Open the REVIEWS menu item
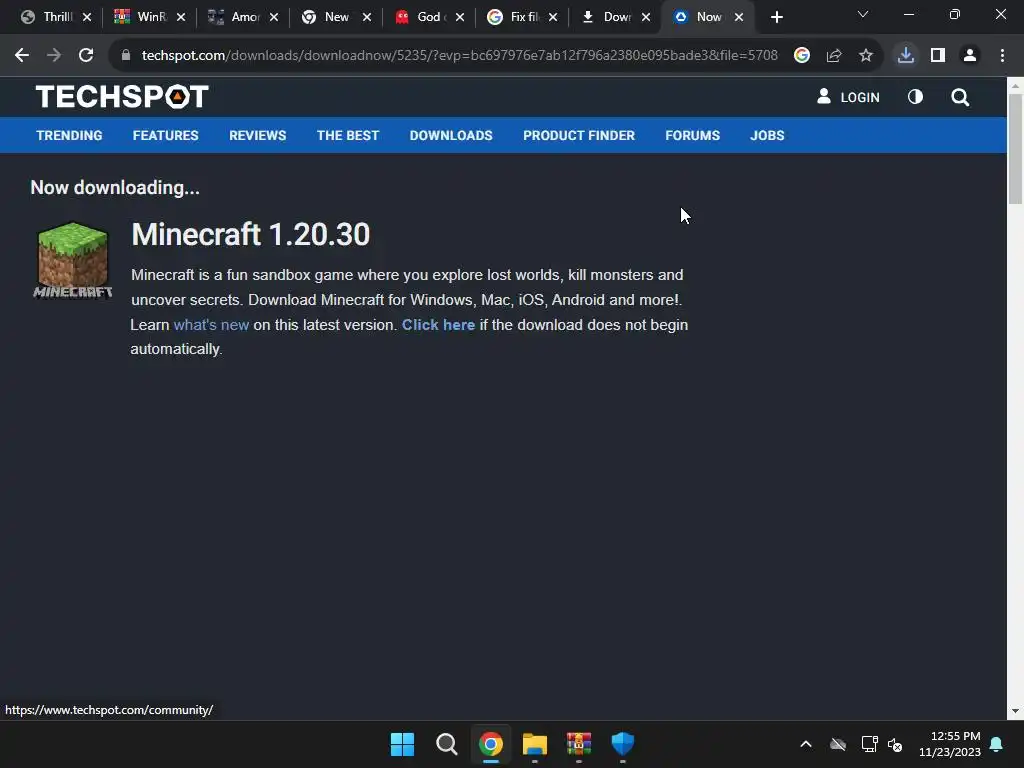The width and height of the screenshot is (1024, 768). (257, 136)
